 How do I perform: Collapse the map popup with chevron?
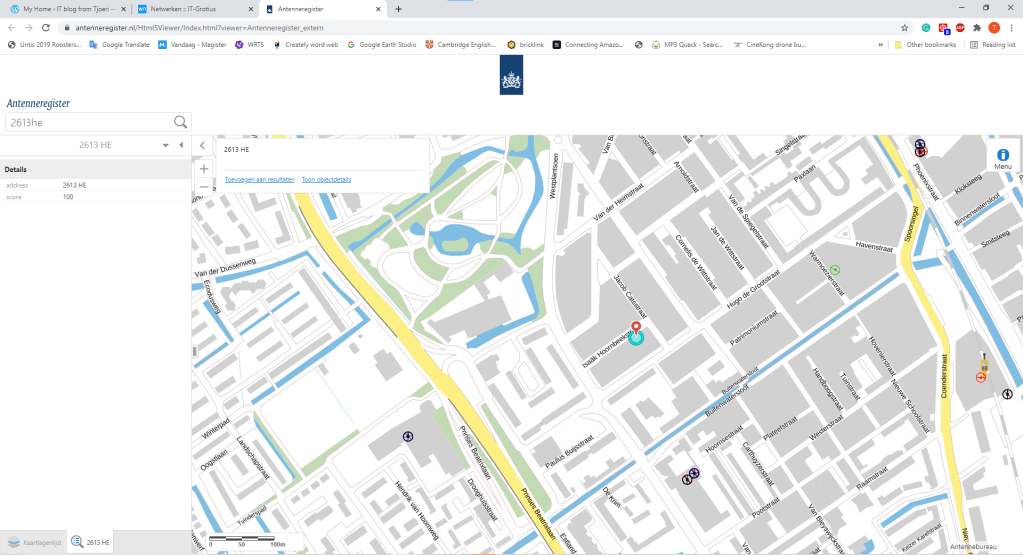pyautogui.click(x=203, y=146)
